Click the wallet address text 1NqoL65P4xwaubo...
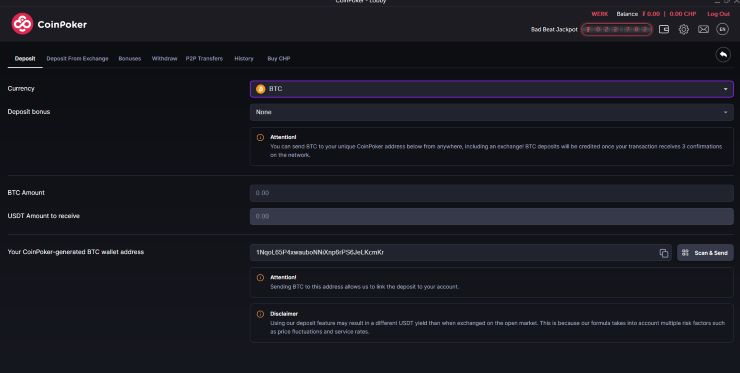The height and width of the screenshot is (373, 740). click(320, 253)
